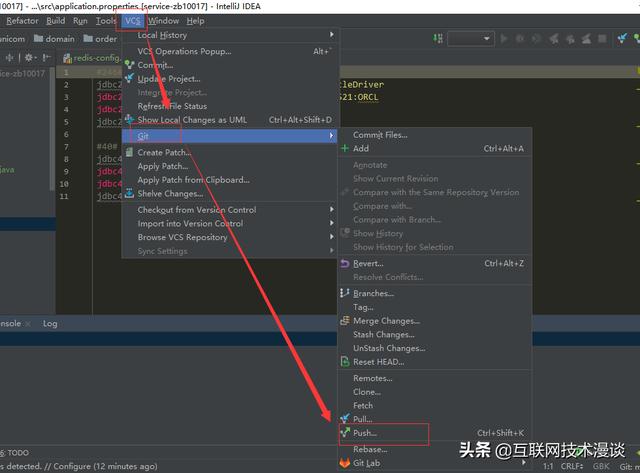Click the Stop square icon in toolbar

[x=602, y=39]
